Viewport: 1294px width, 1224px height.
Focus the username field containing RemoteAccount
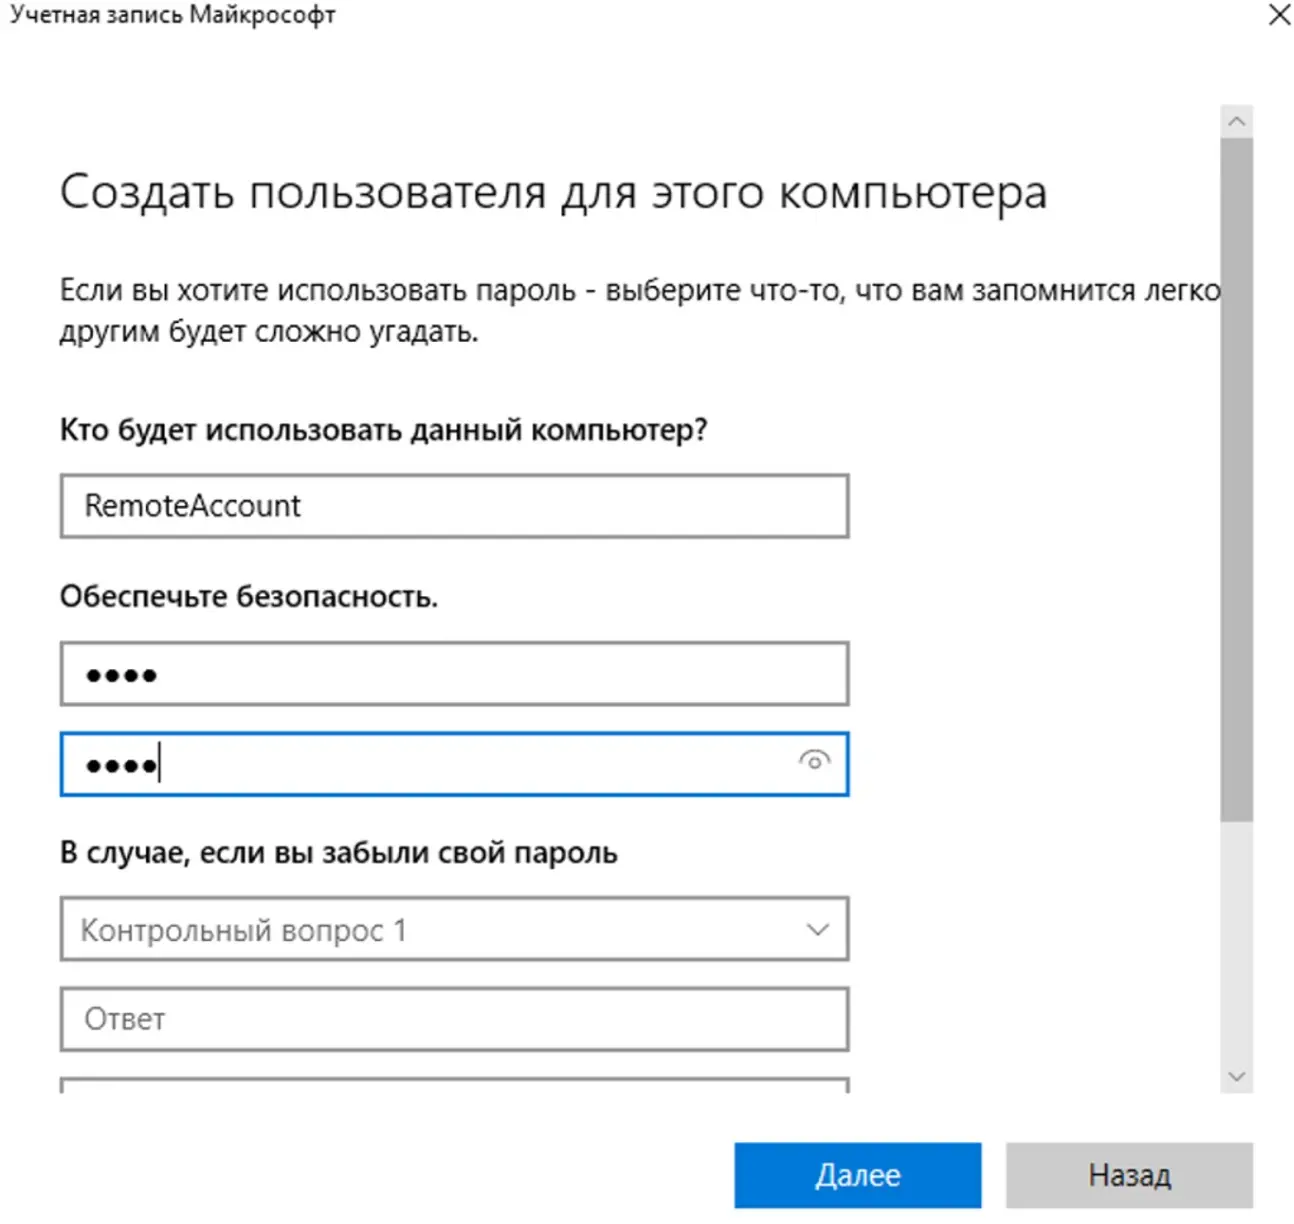coord(454,506)
